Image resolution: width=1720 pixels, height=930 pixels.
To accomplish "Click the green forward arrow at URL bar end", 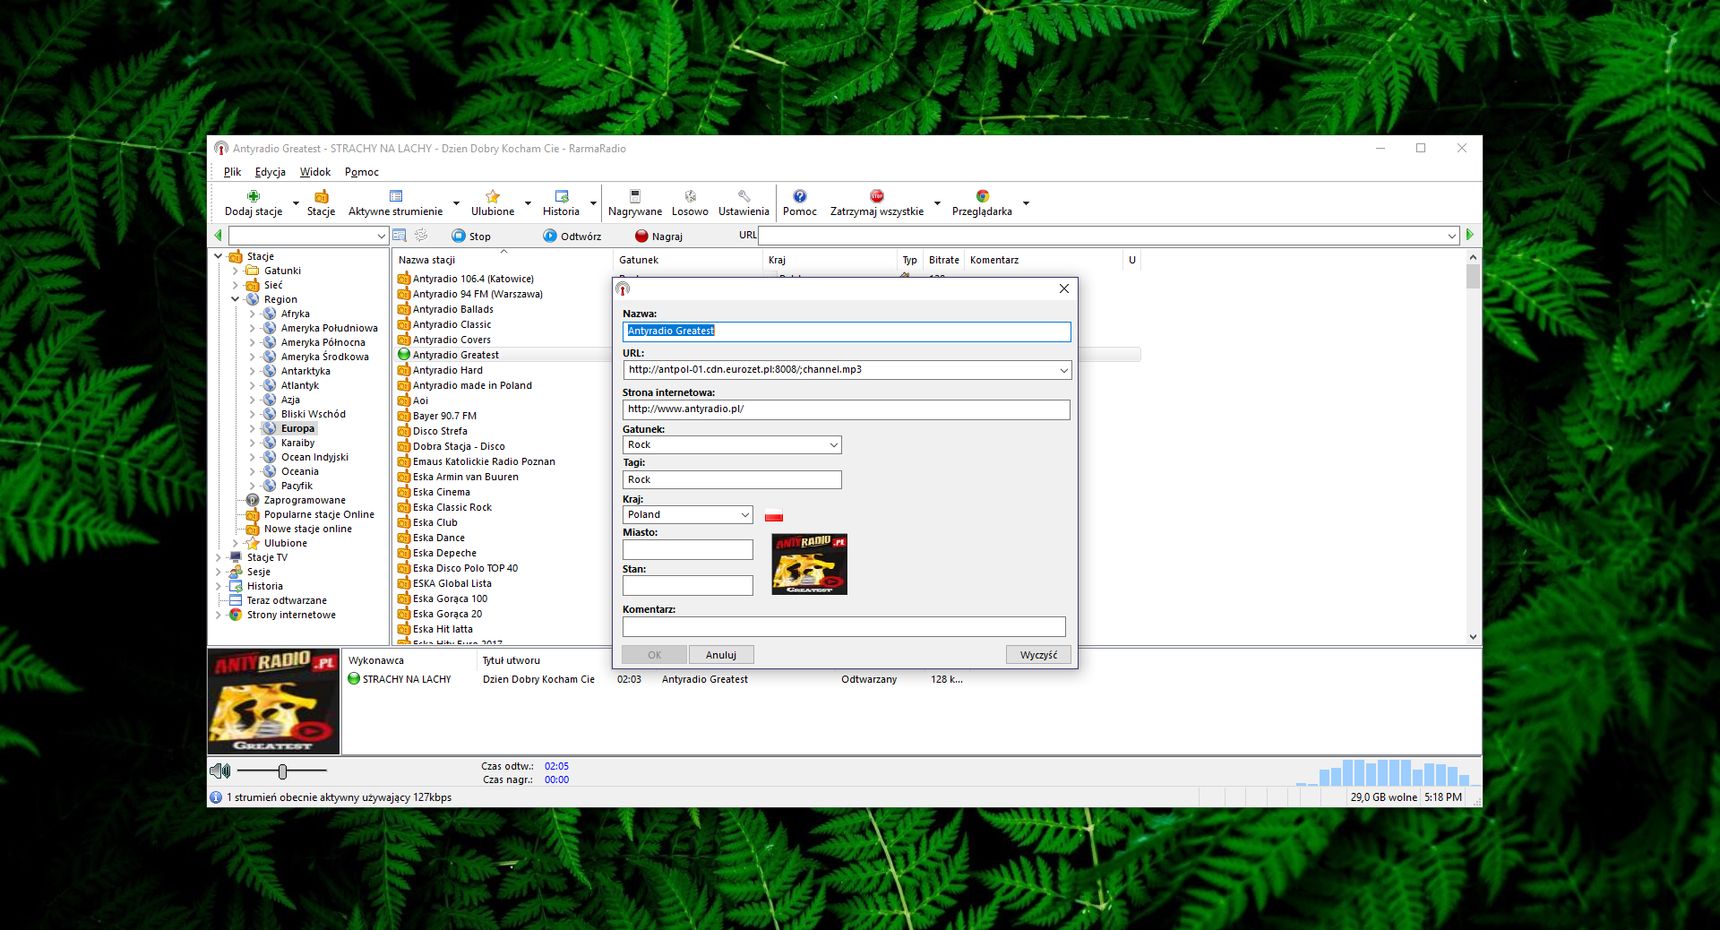I will 1470,235.
